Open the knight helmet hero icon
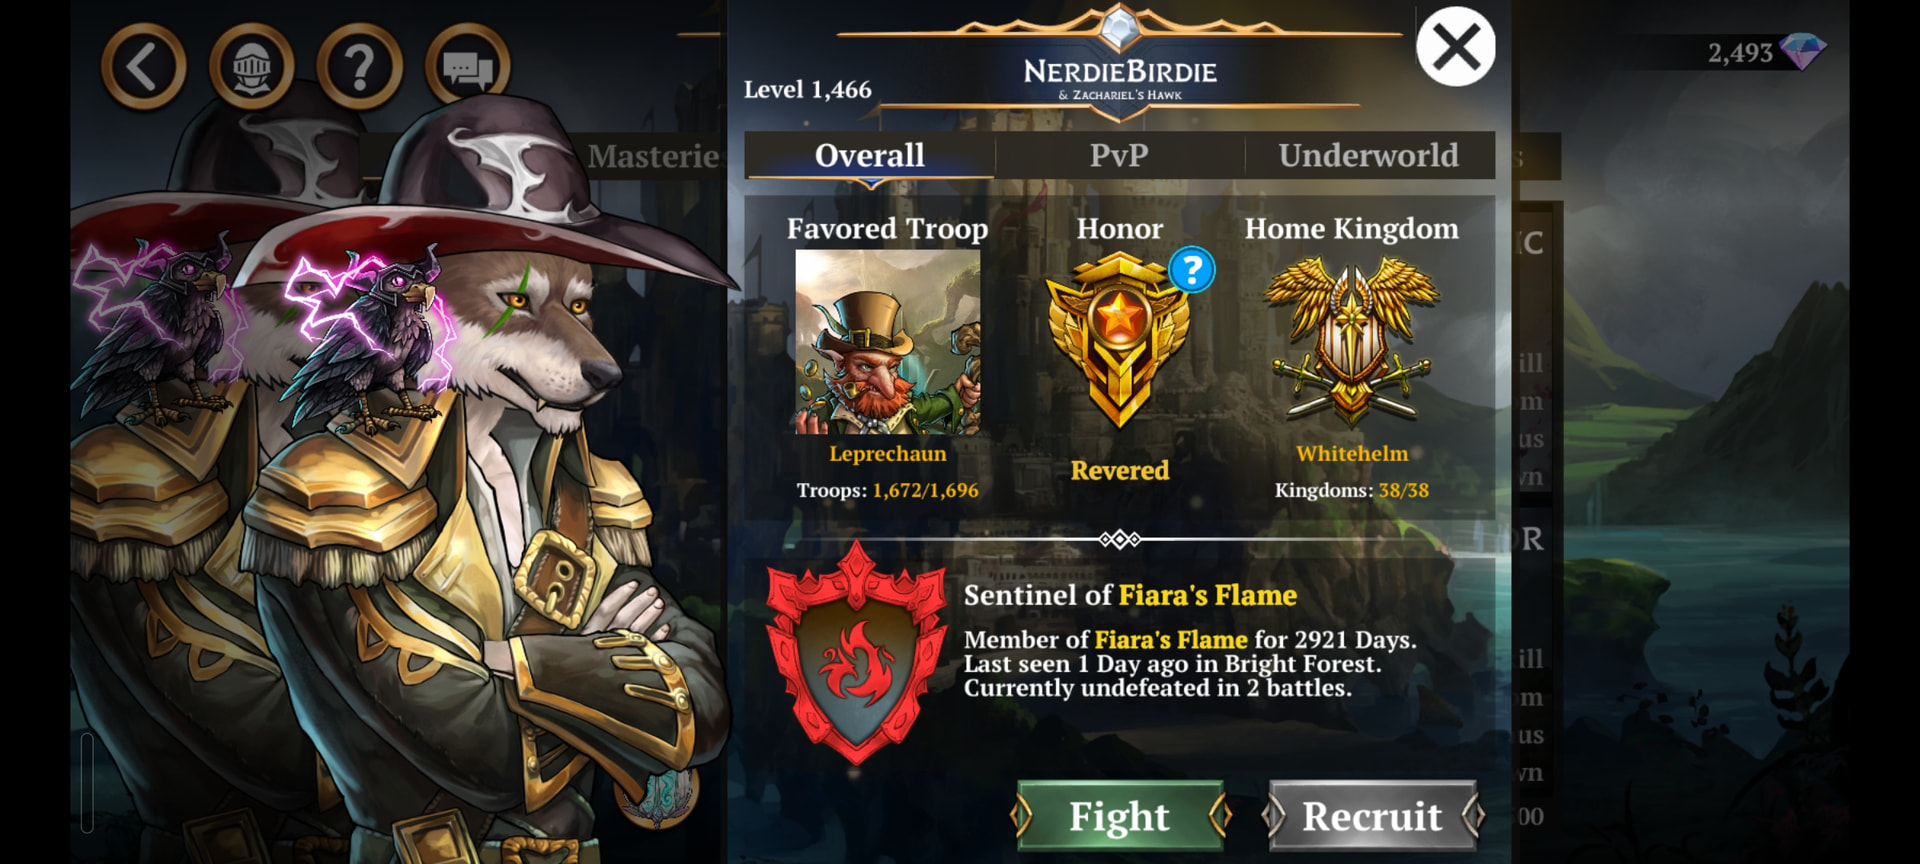Screen dimensions: 1920x864 point(252,67)
